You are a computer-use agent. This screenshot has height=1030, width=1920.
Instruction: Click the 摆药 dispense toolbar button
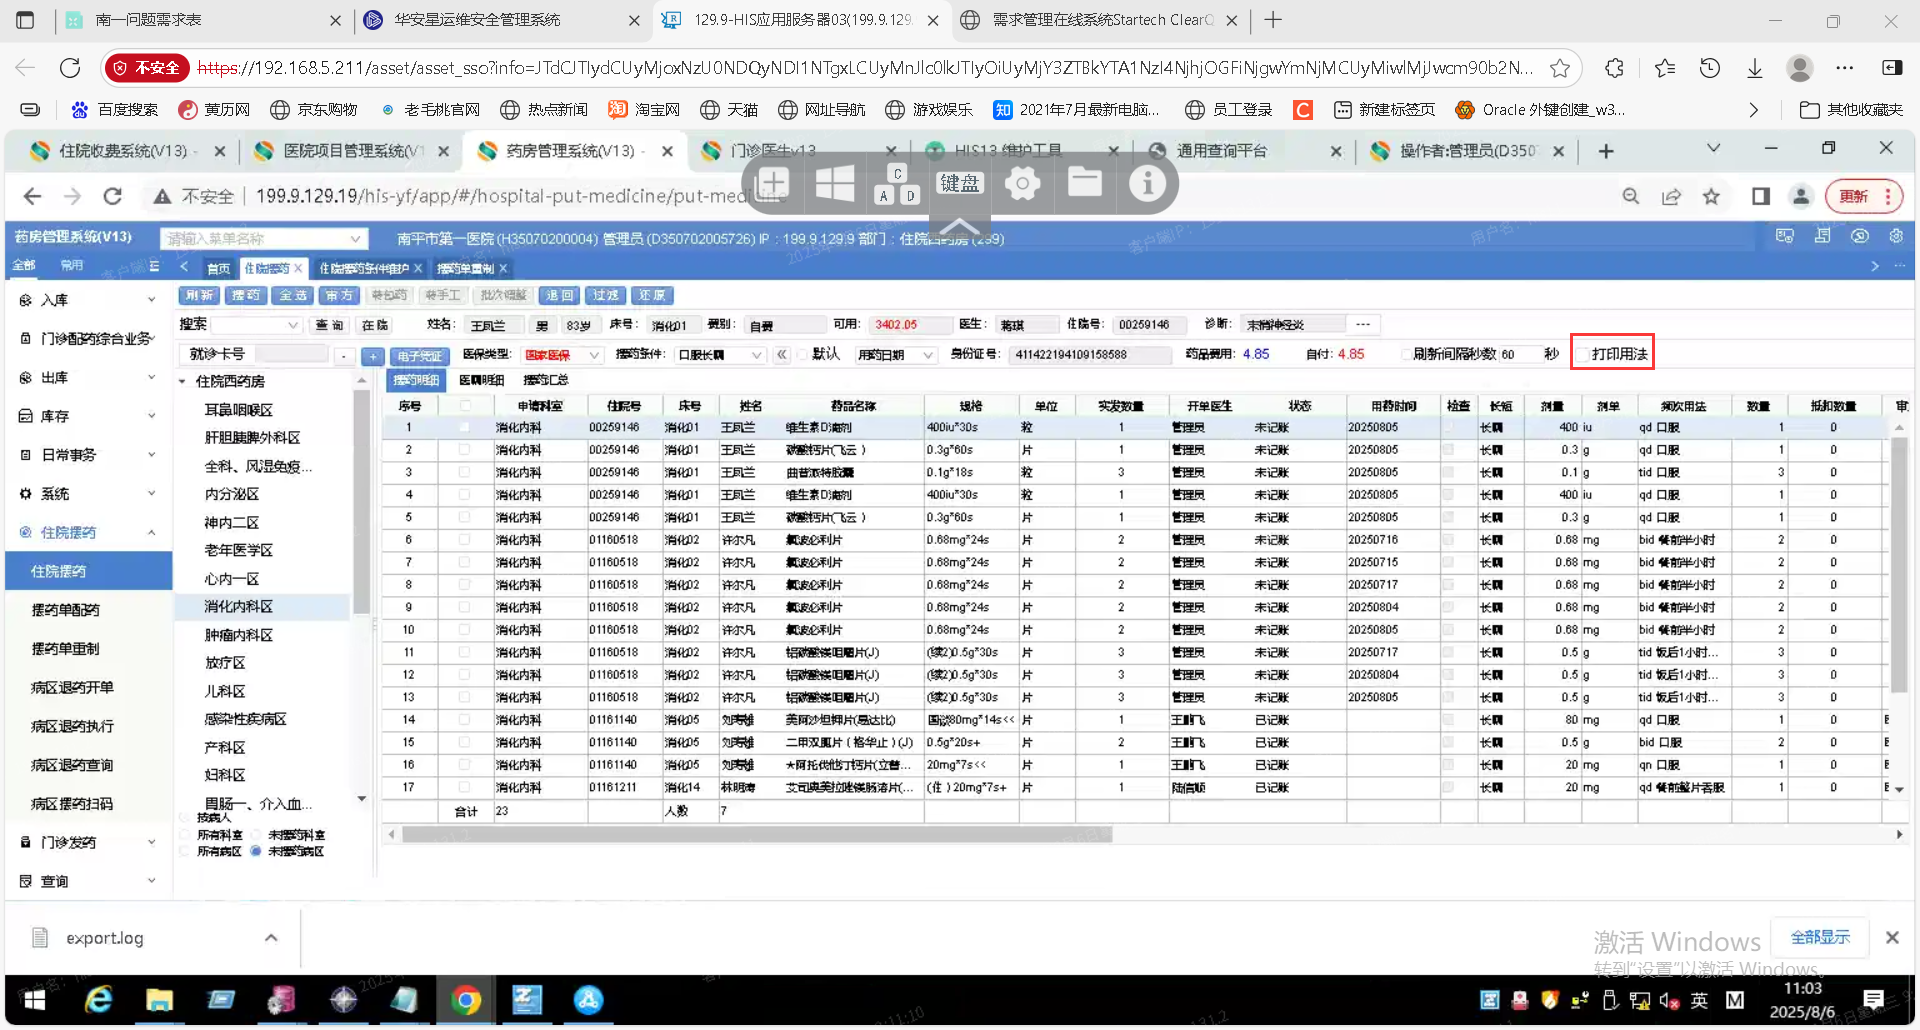click(245, 295)
